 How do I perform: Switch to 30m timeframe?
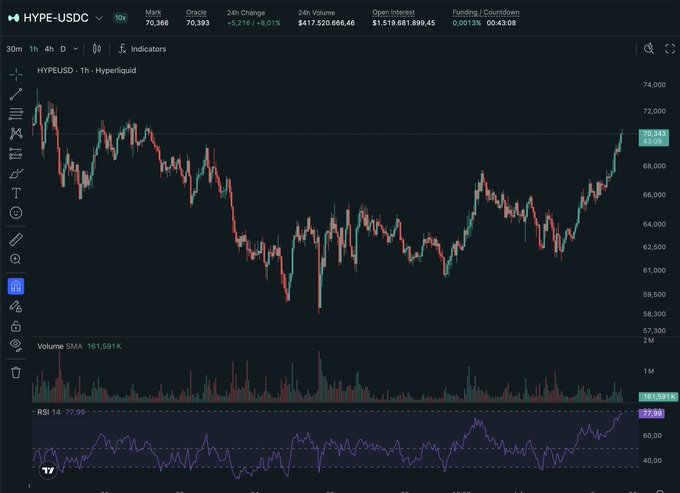coord(14,49)
